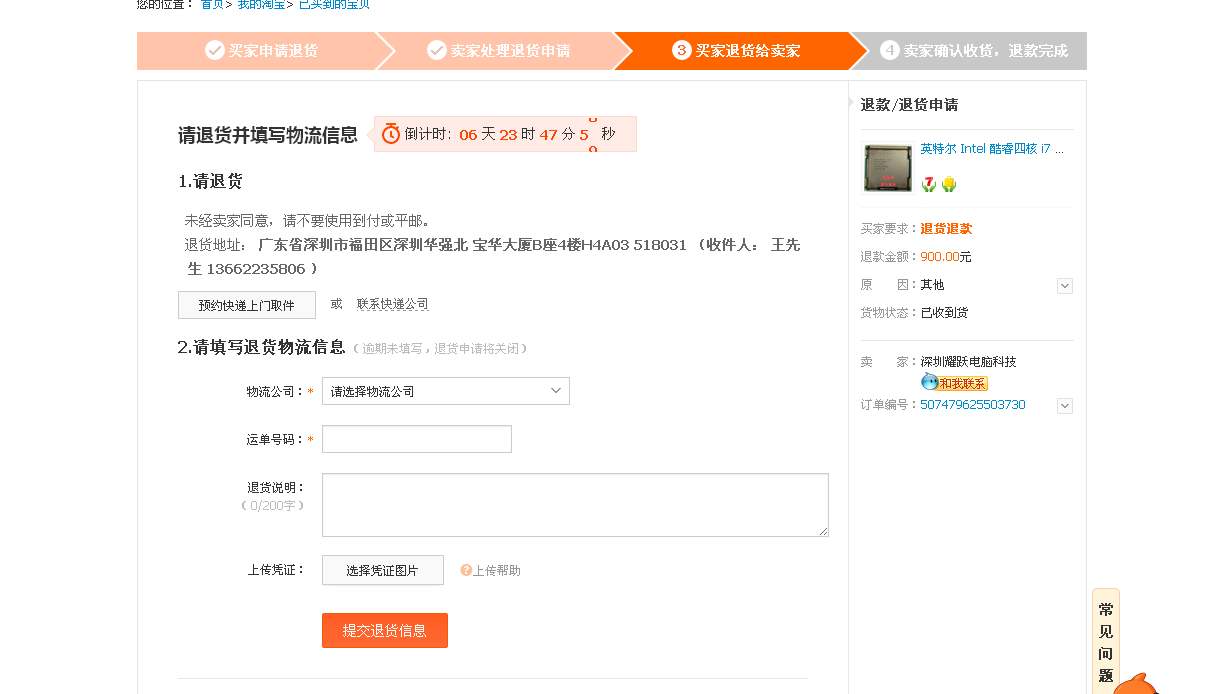This screenshot has height=694, width=1211.
Task: Open the 物流公司 logistics company dropdown
Action: [446, 391]
